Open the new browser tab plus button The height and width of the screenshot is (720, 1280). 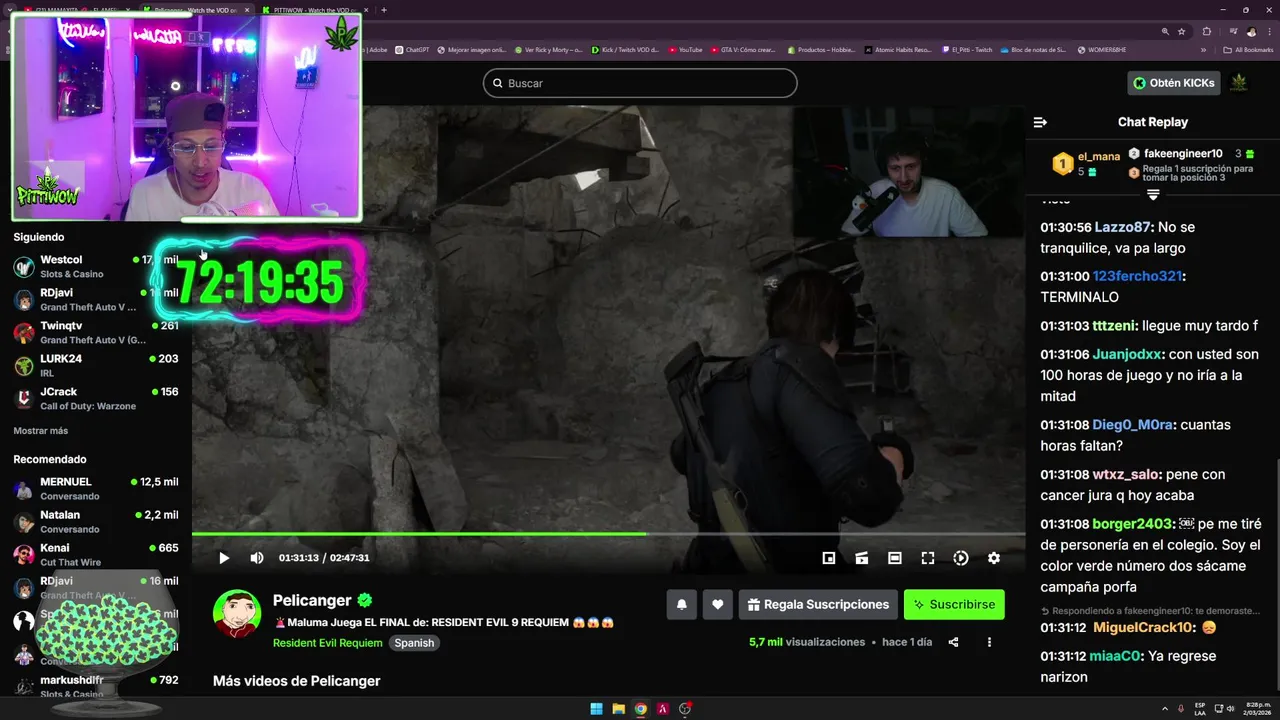[x=384, y=10]
